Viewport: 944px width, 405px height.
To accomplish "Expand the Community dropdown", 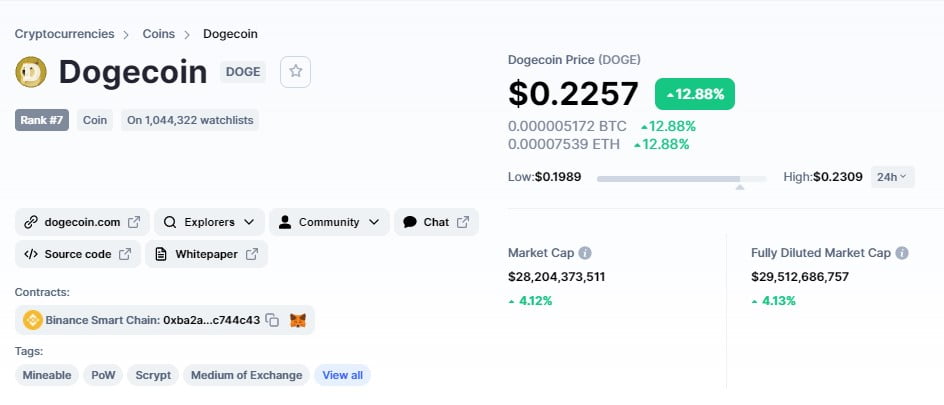I will pyautogui.click(x=329, y=222).
